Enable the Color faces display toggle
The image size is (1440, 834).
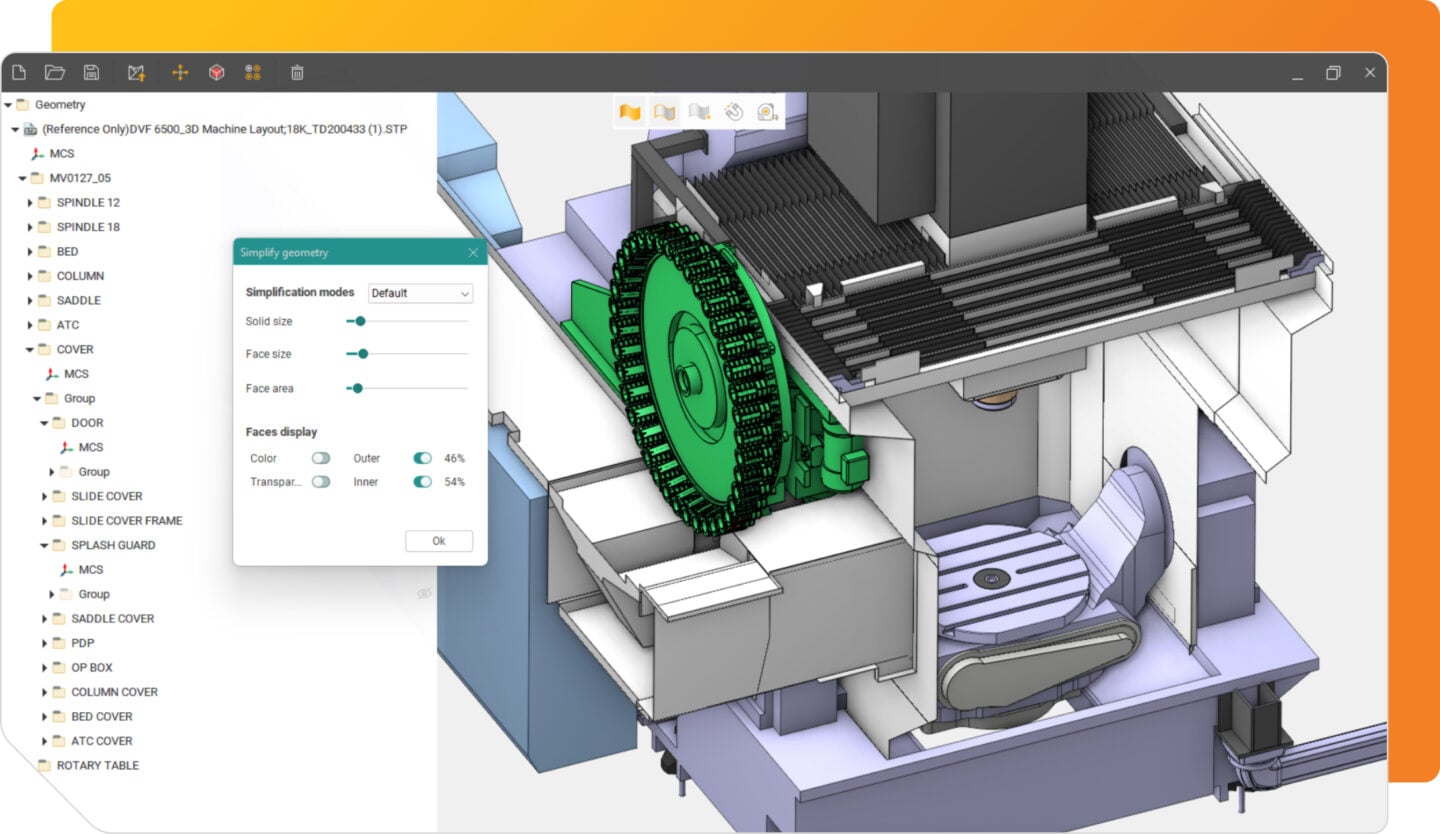(x=321, y=458)
